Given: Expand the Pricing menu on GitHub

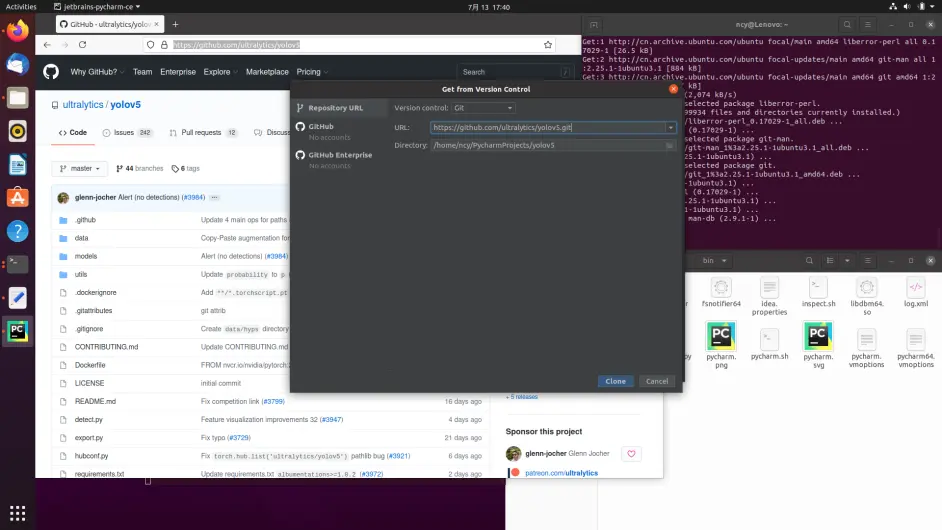Looking at the screenshot, I should [x=312, y=72].
